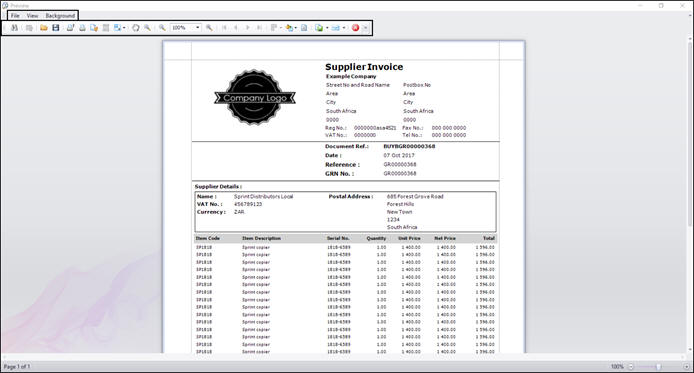Open the File menu
The image size is (694, 373).
pos(15,15)
